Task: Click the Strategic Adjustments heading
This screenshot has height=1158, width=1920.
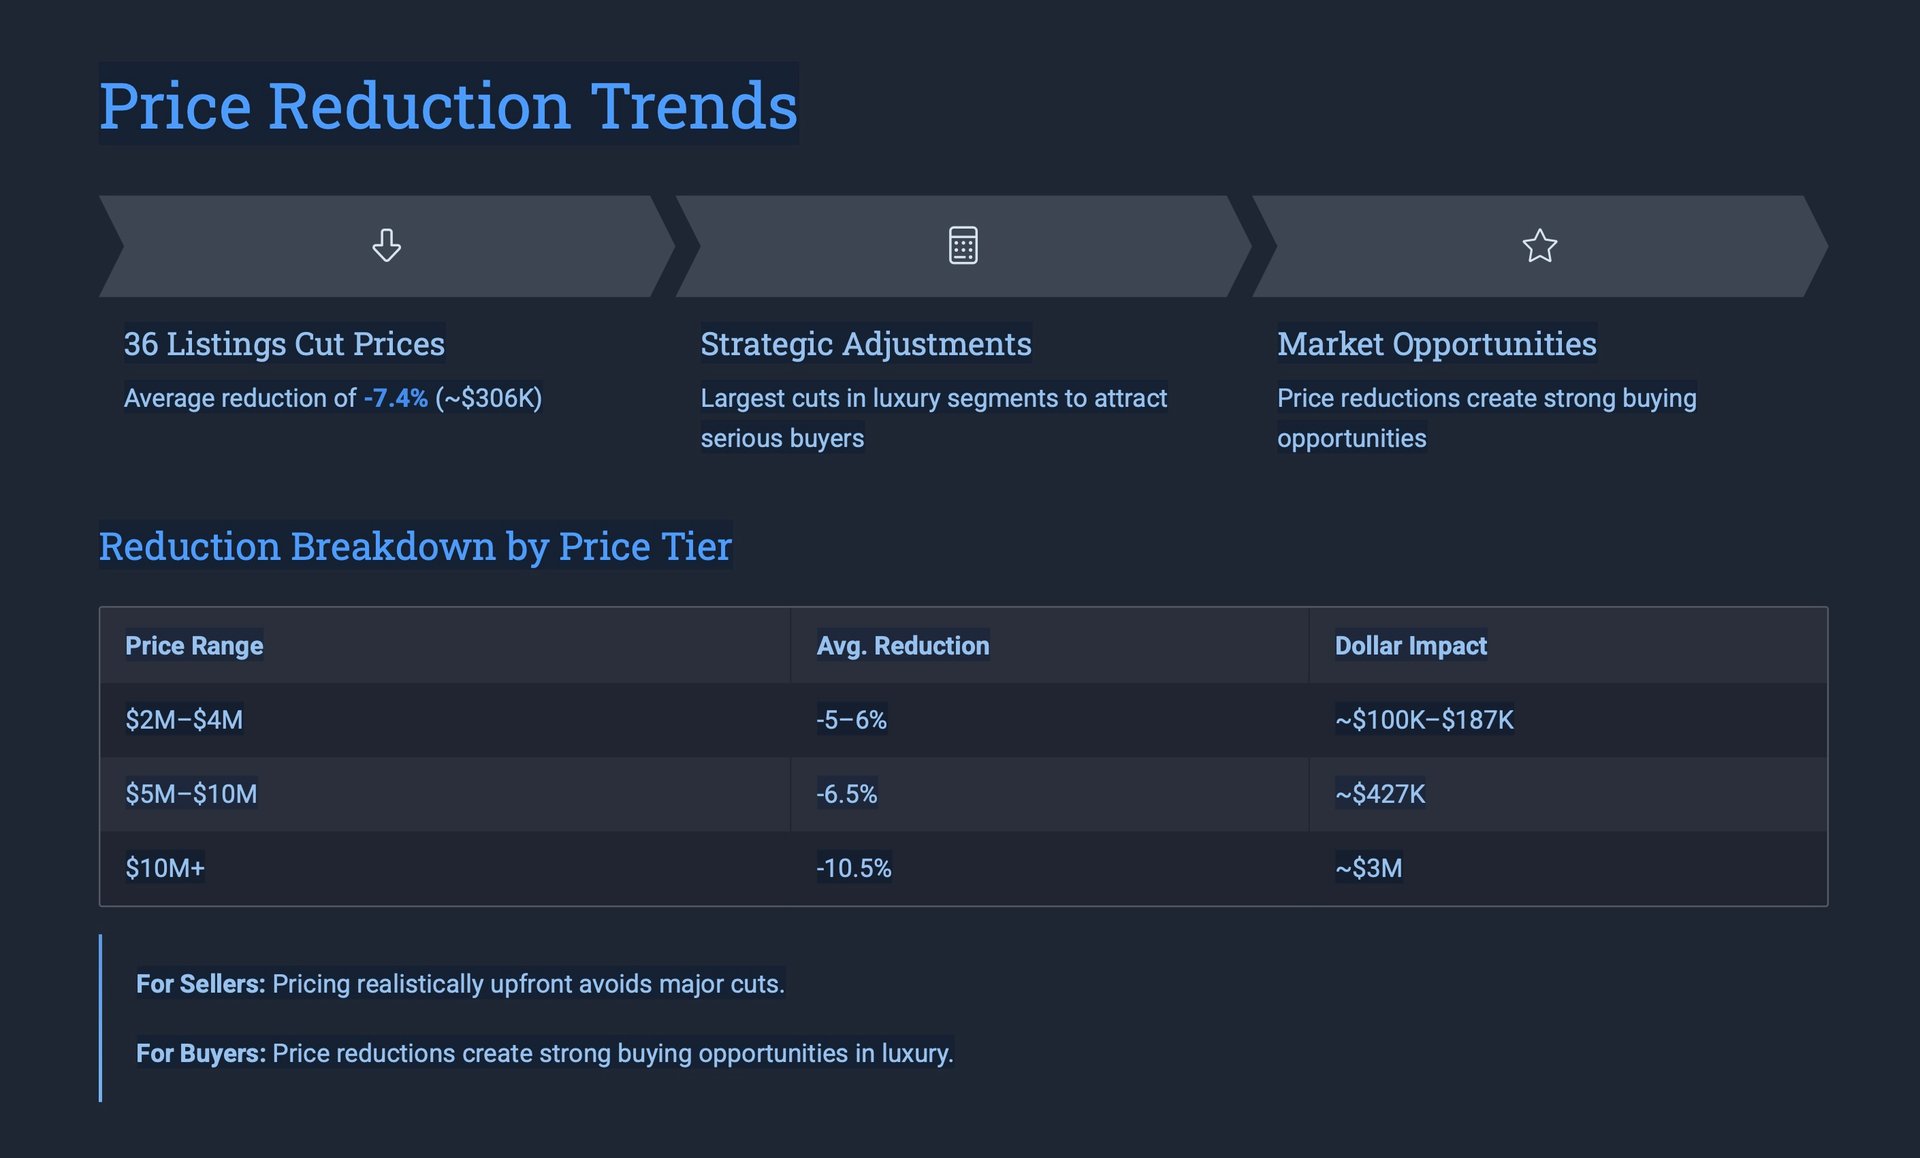Action: pyautogui.click(x=865, y=344)
